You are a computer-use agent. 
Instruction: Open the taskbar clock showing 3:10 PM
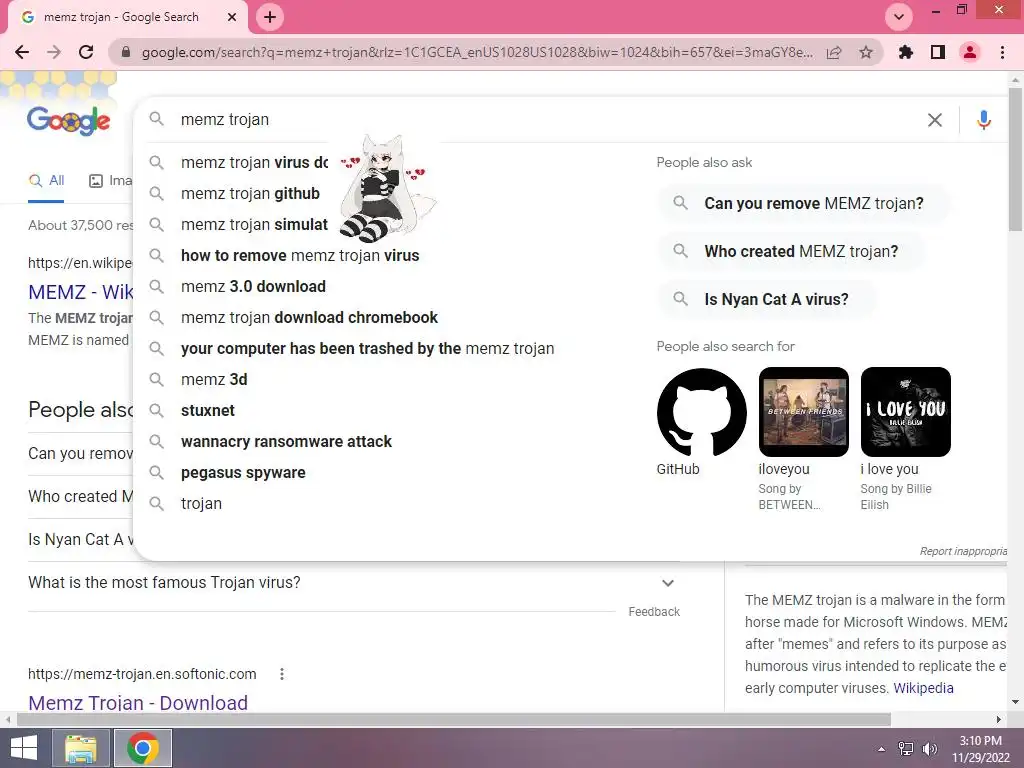(980, 749)
